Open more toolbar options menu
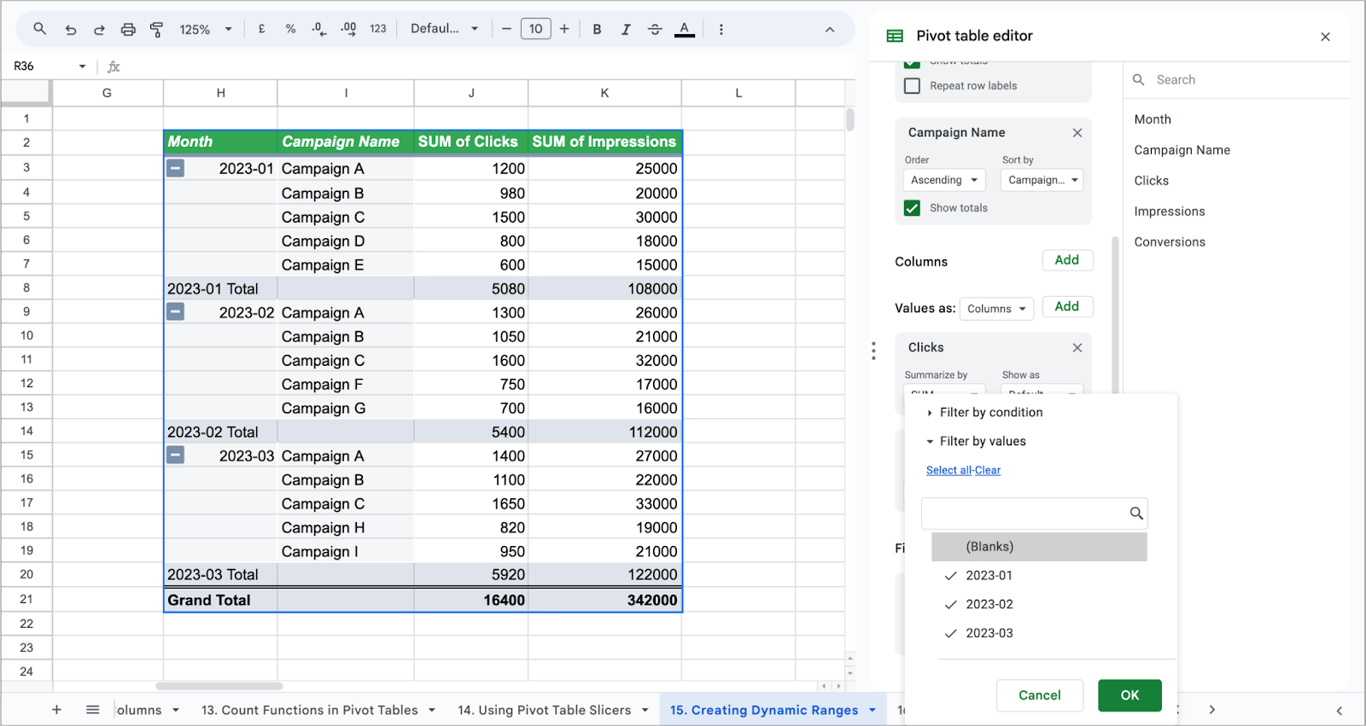 tap(721, 29)
